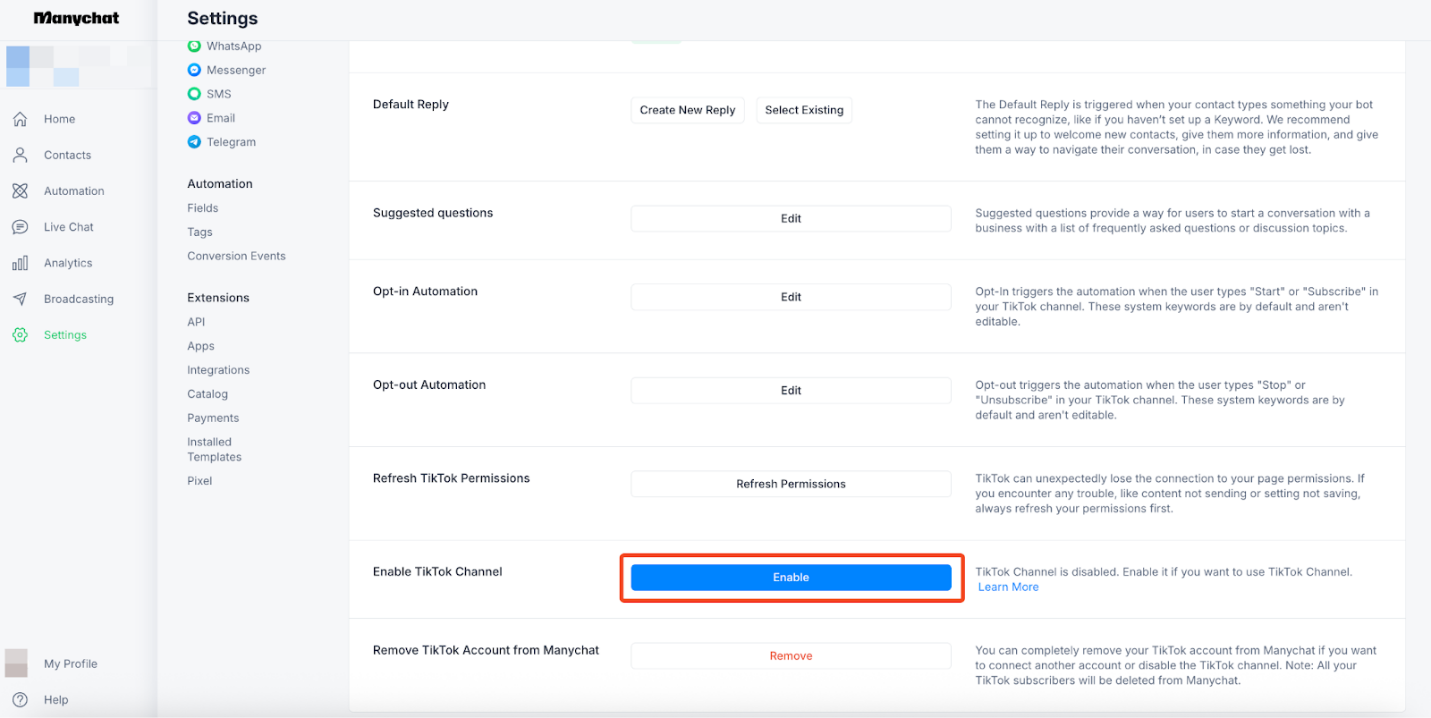Click the Help question mark icon
The height and width of the screenshot is (718, 1431).
(20, 700)
